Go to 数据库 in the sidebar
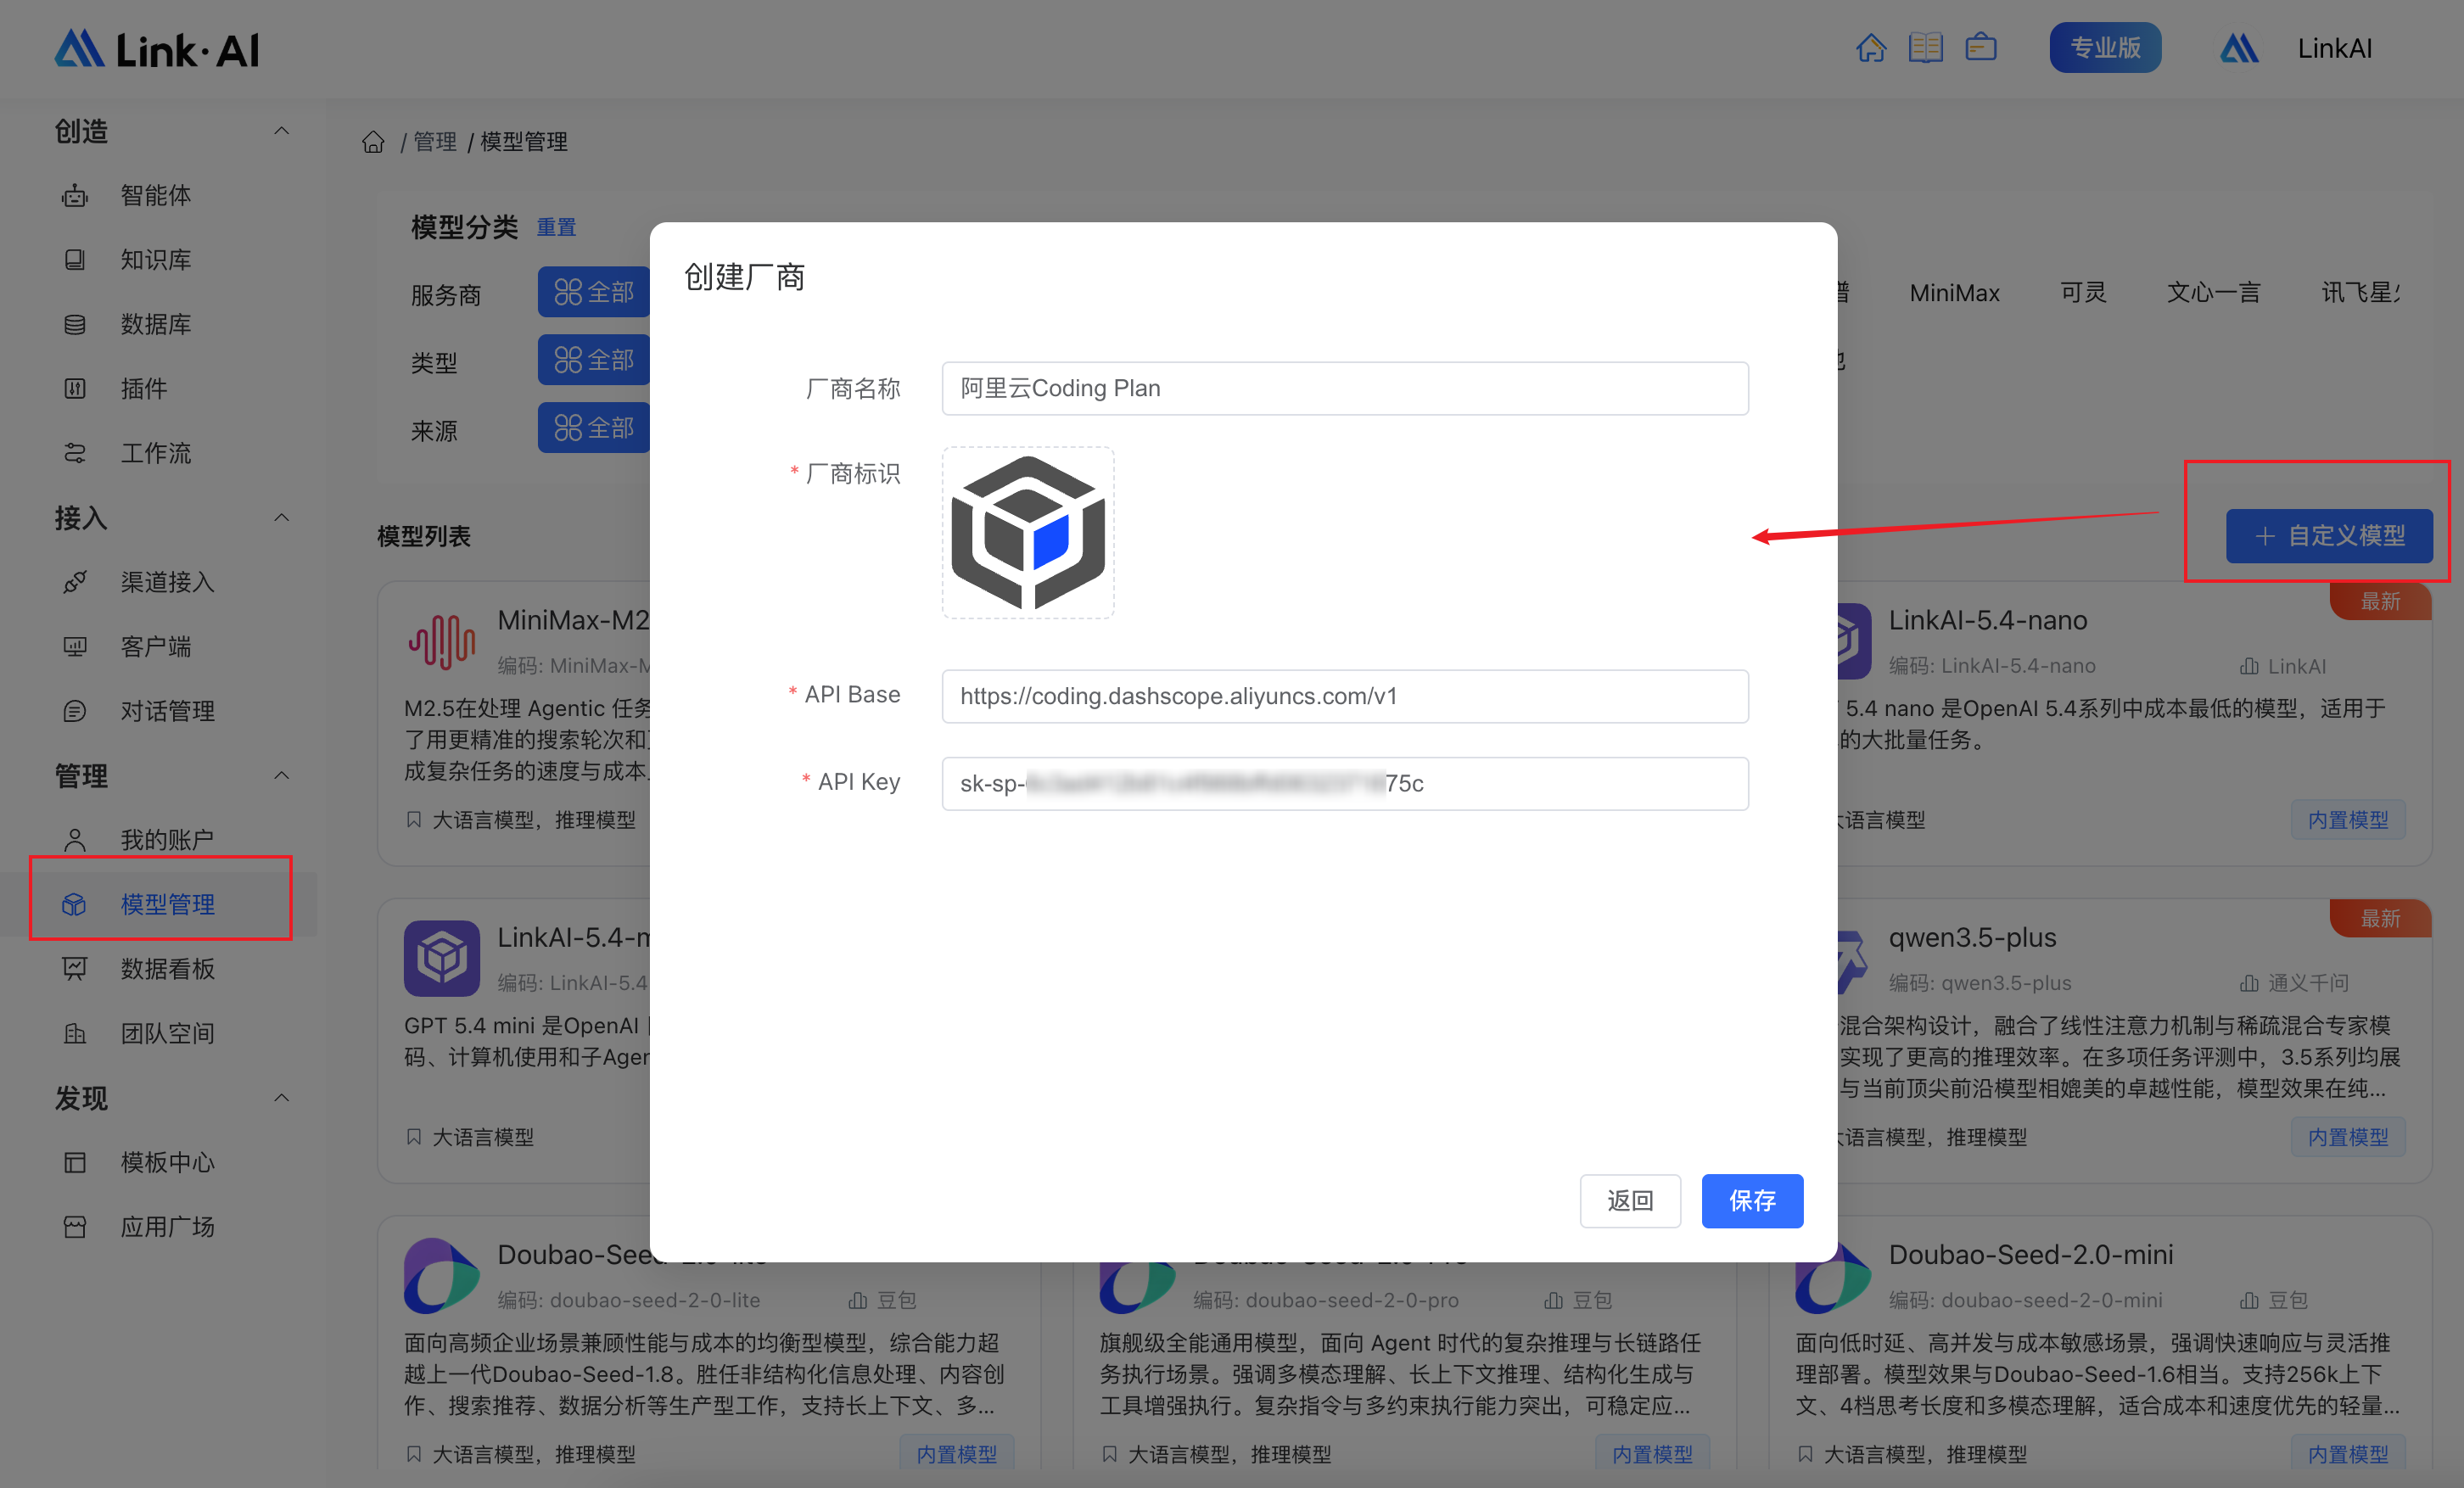This screenshot has height=1488, width=2464. [x=155, y=324]
